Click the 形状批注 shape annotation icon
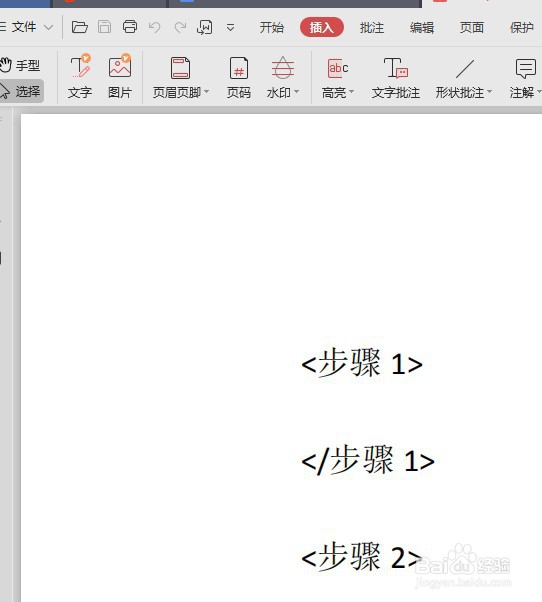Screen dimensions: 542x602 464,69
